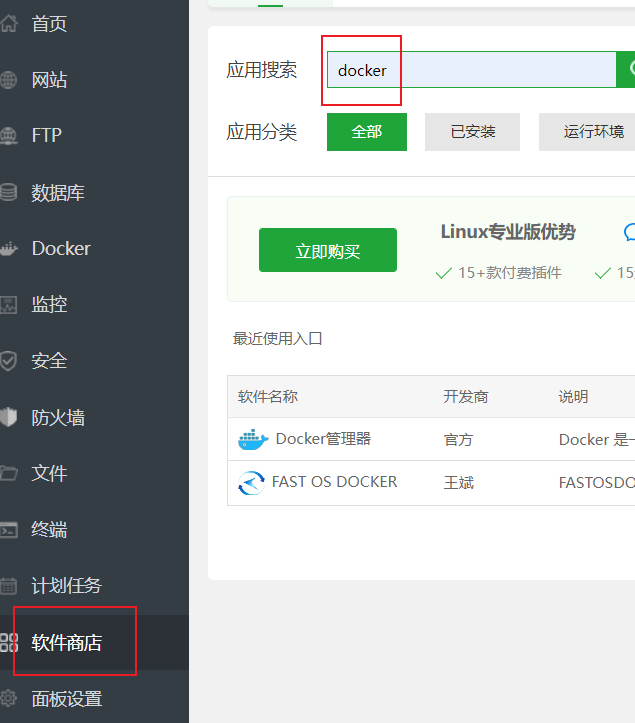The width and height of the screenshot is (635, 723).
Task: Open the 数据库 menu item
Action: [58, 193]
